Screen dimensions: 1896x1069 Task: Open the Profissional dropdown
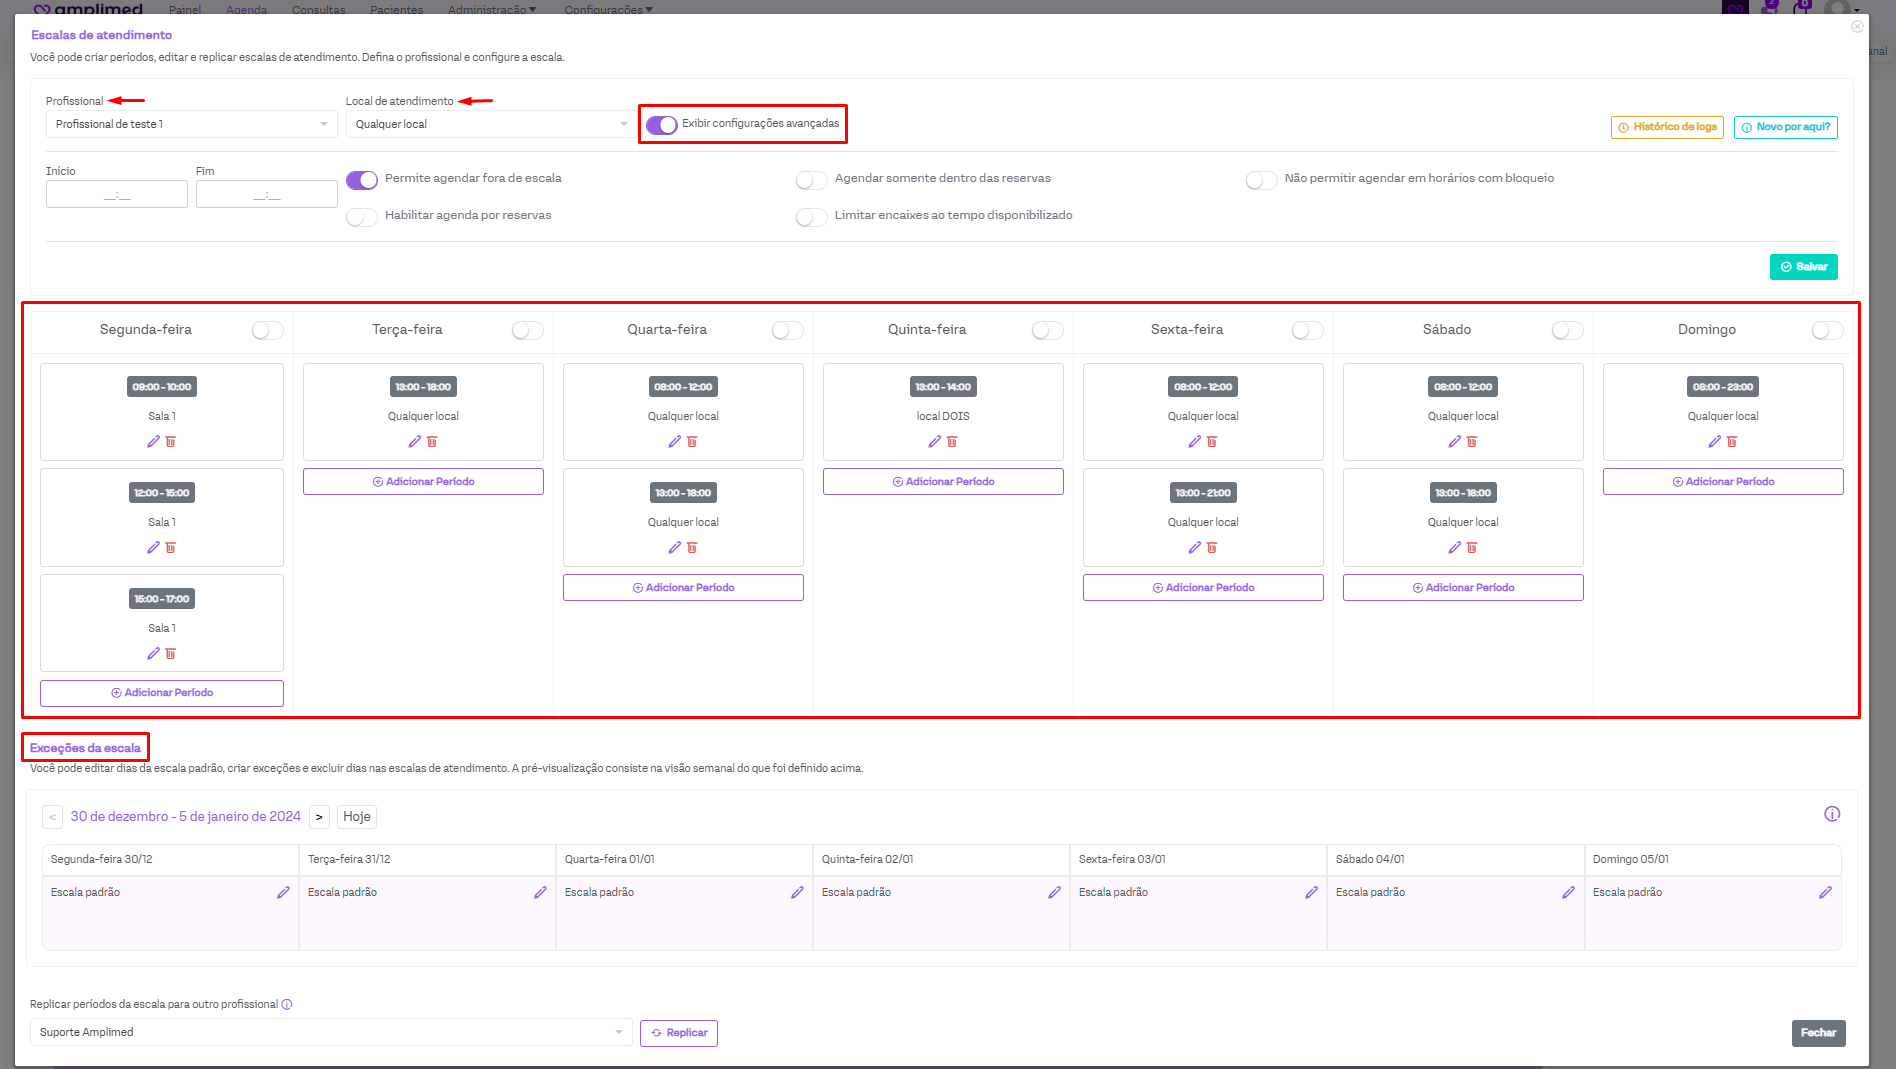pyautogui.click(x=190, y=124)
